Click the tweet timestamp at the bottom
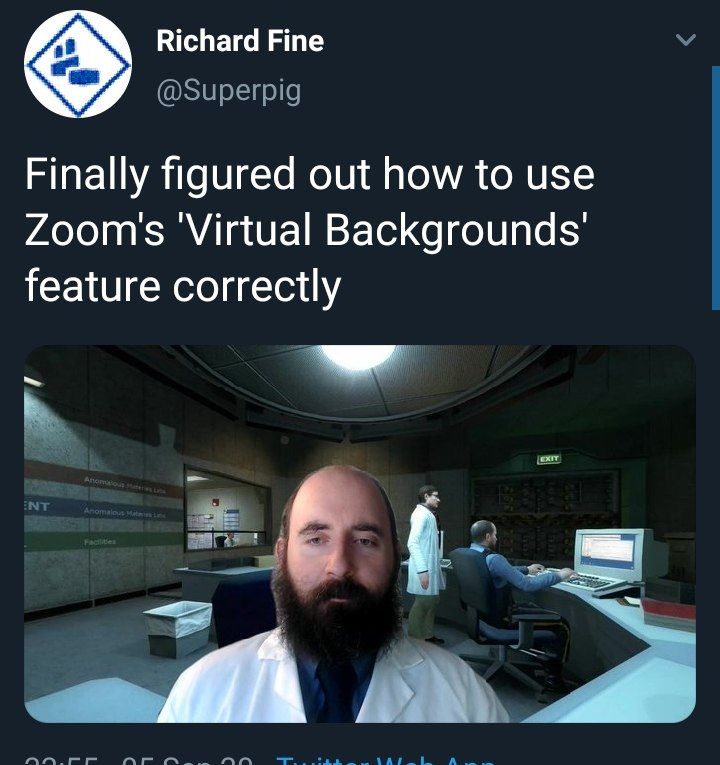Image resolution: width=720 pixels, height=765 pixels. click(139, 760)
